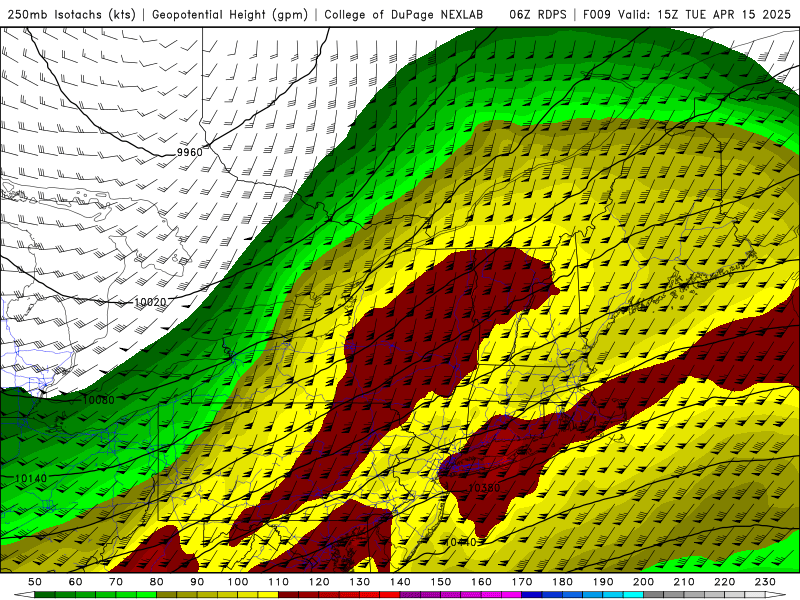
Task: Click the "250mb Isotachs (kts)" title text
Action: click(x=71, y=14)
